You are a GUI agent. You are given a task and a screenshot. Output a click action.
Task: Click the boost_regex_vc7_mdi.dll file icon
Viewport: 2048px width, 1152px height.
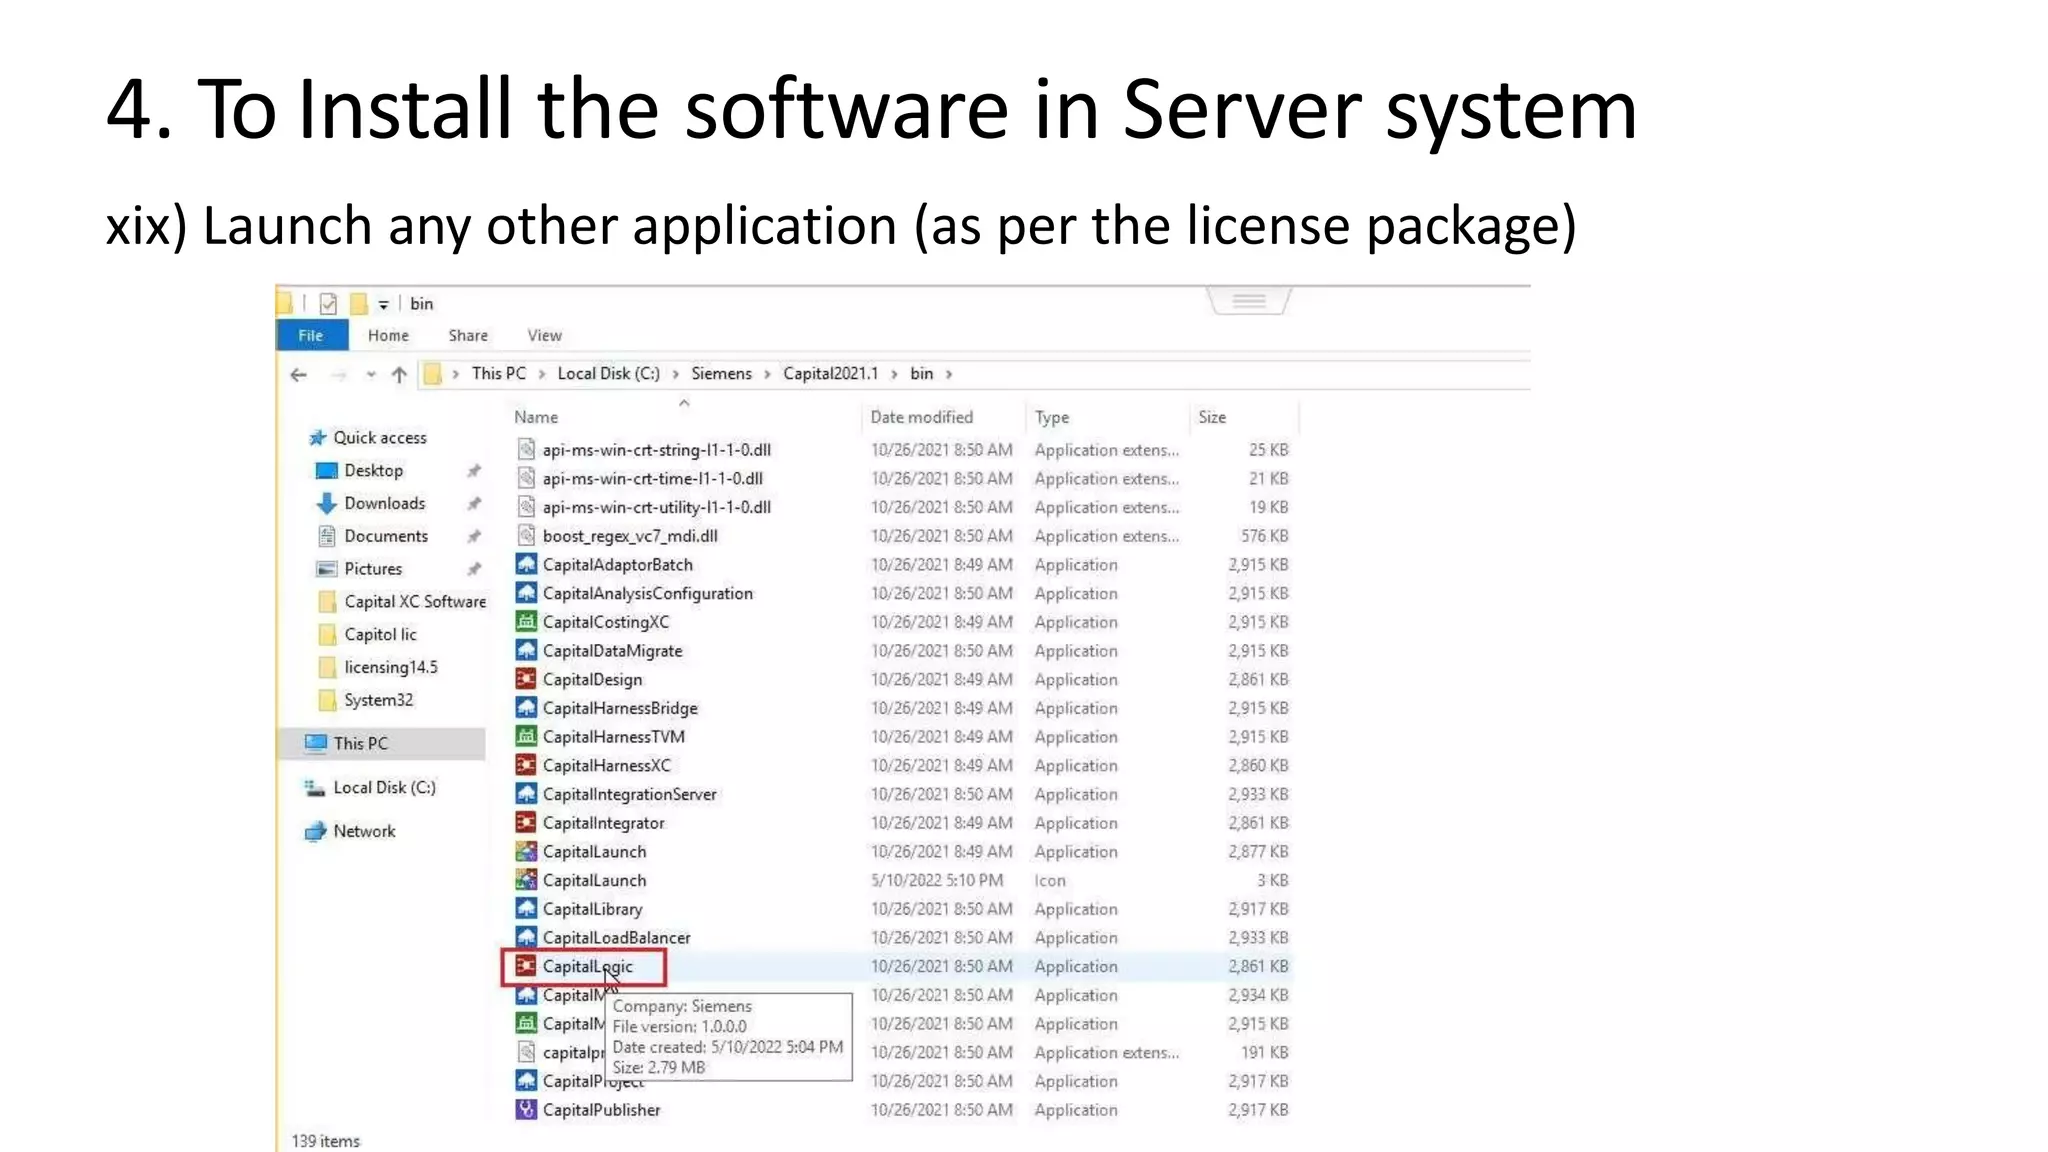point(525,535)
